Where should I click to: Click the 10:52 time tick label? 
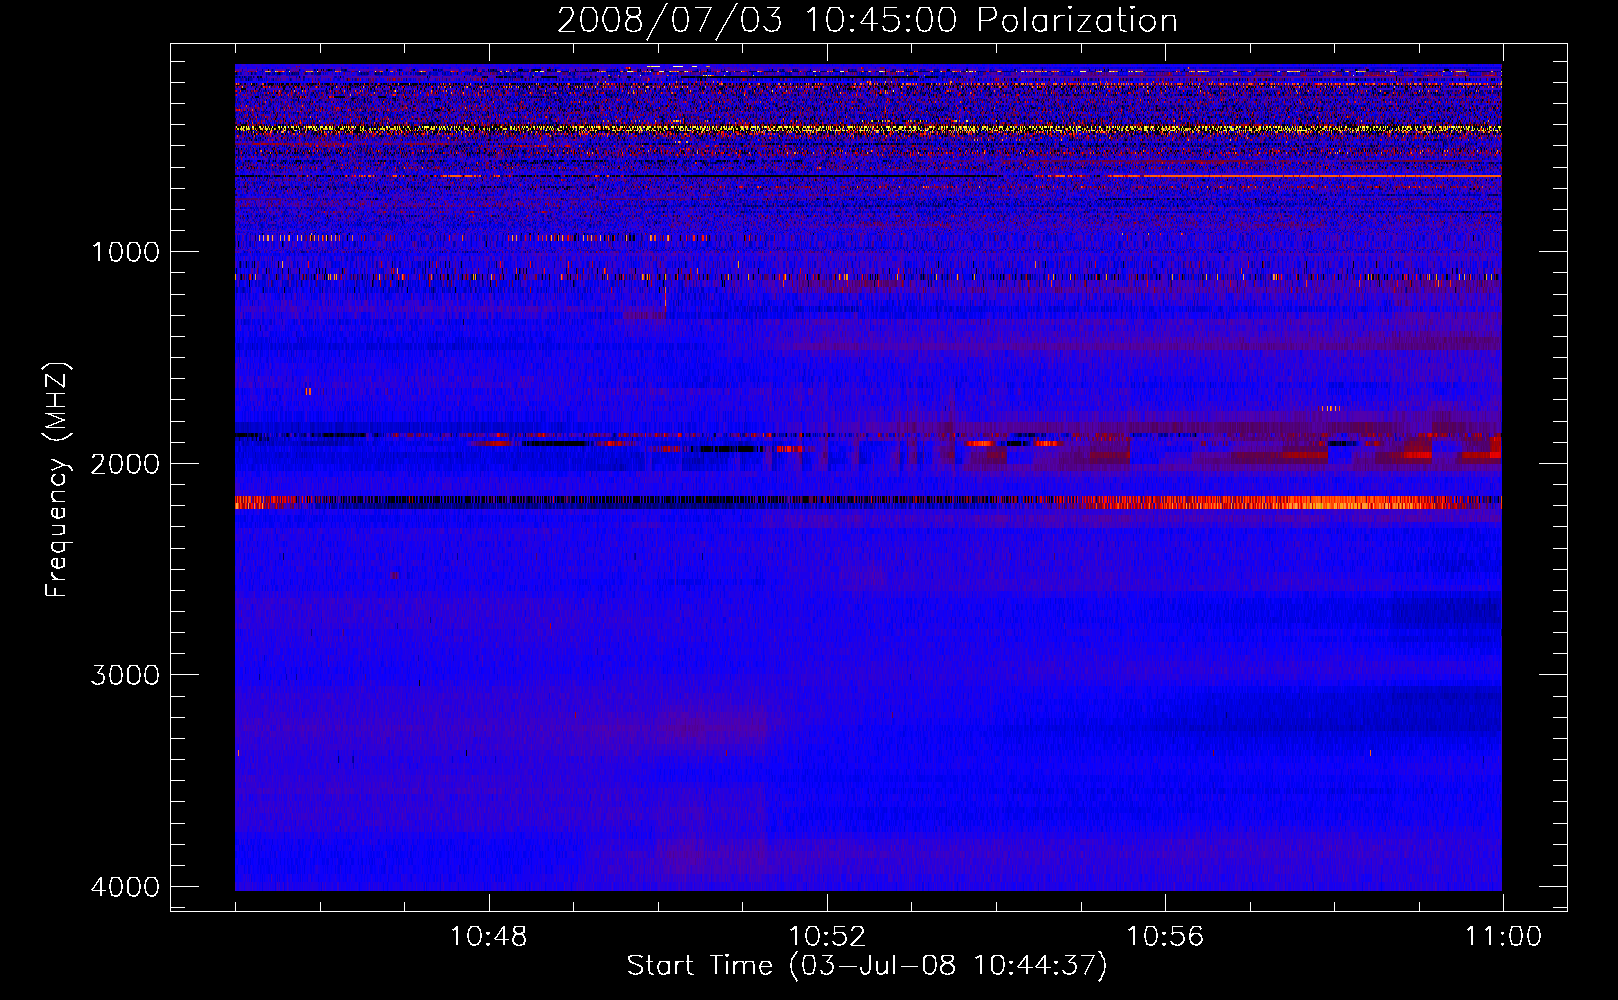pos(826,937)
